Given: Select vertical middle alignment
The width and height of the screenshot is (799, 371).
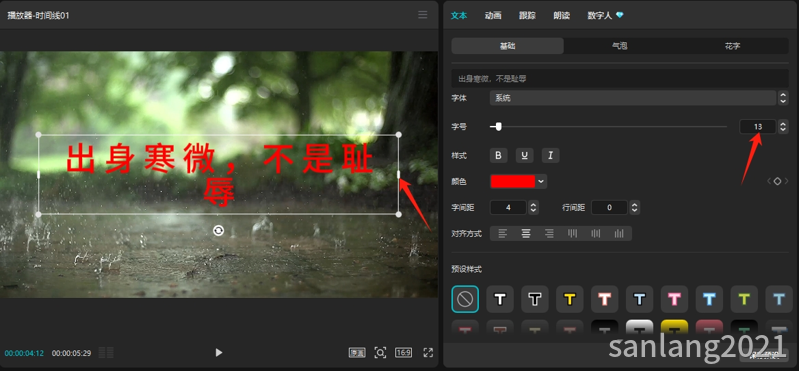Looking at the screenshot, I should click(596, 233).
